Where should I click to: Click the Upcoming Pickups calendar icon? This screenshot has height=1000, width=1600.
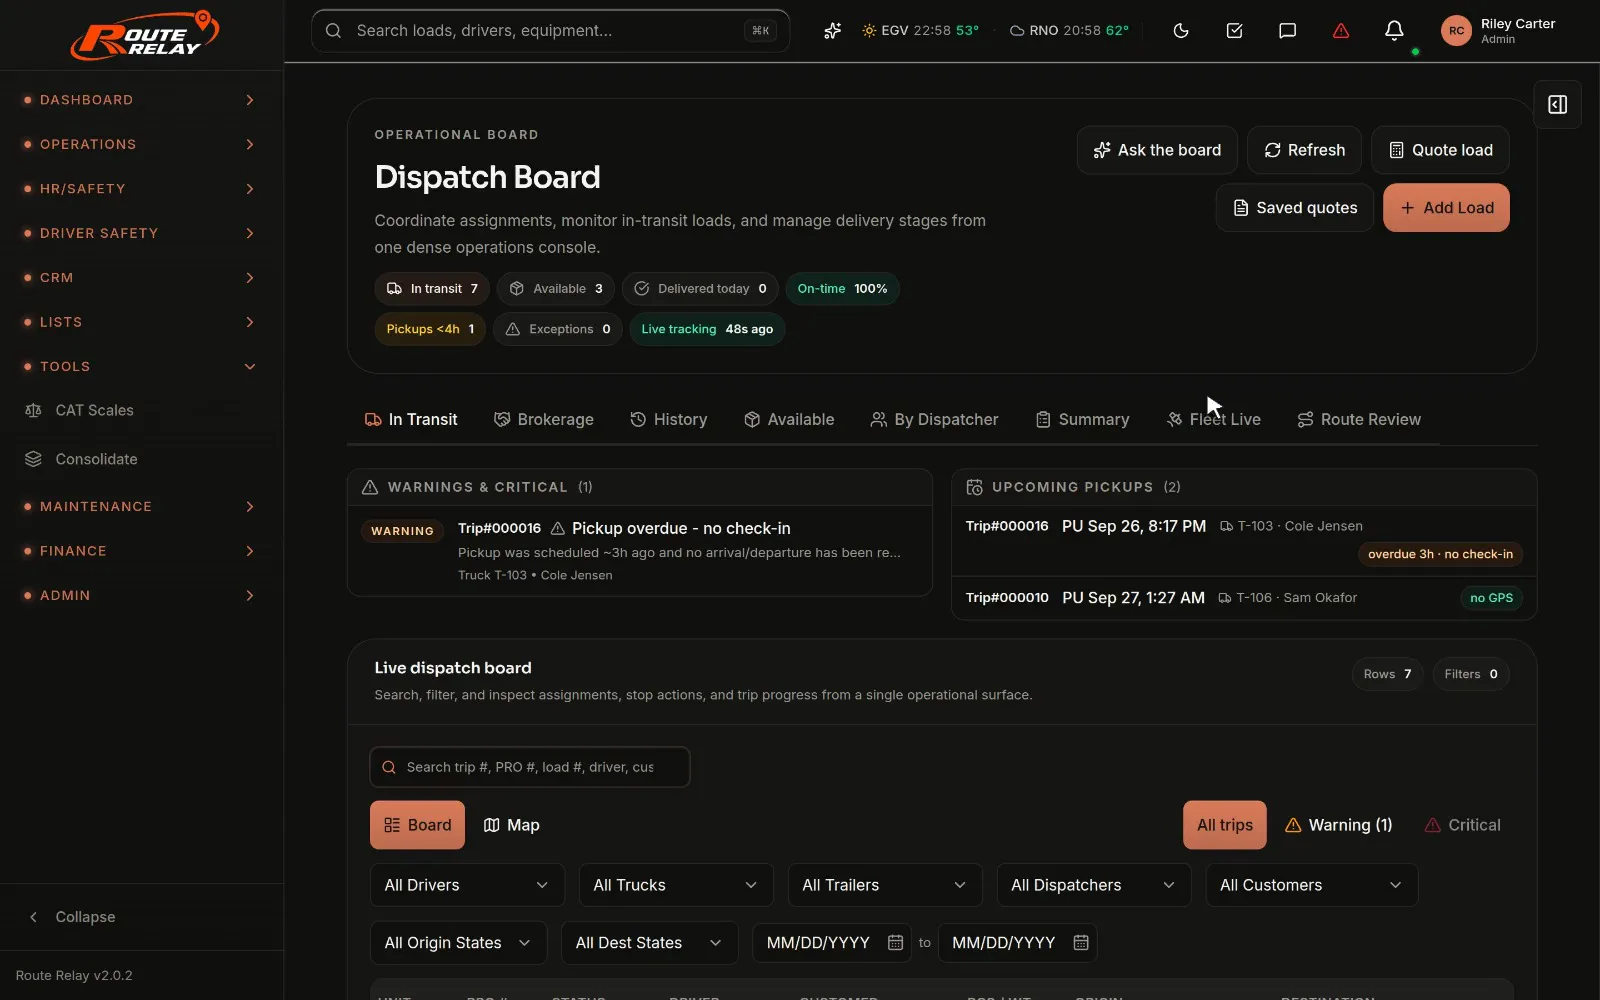pos(974,487)
